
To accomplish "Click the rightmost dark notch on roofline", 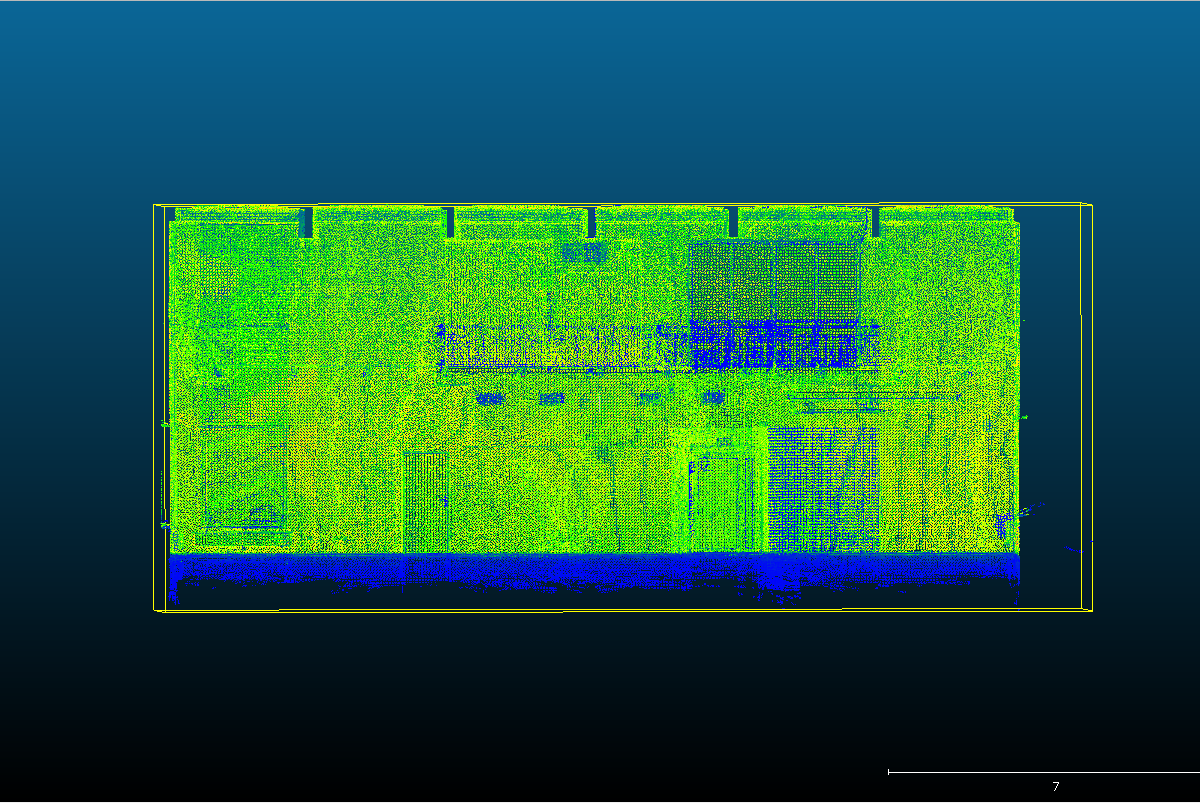I will tap(875, 222).
